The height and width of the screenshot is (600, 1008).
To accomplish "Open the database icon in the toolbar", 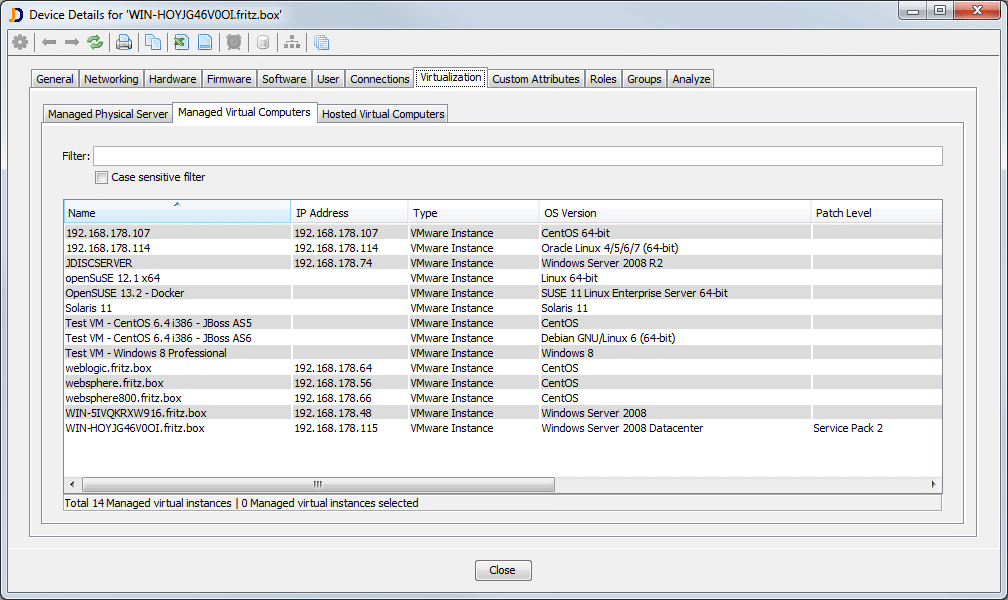I will coord(262,42).
